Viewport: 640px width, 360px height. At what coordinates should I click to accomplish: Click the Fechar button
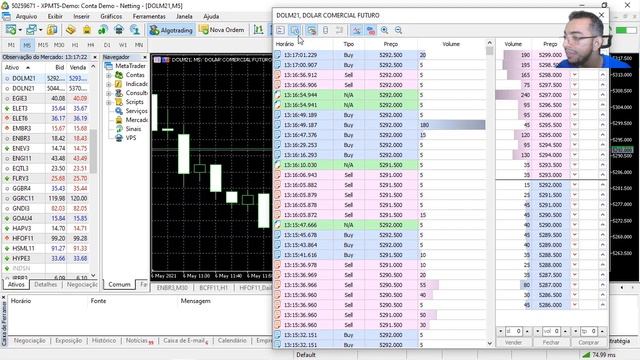point(551,342)
